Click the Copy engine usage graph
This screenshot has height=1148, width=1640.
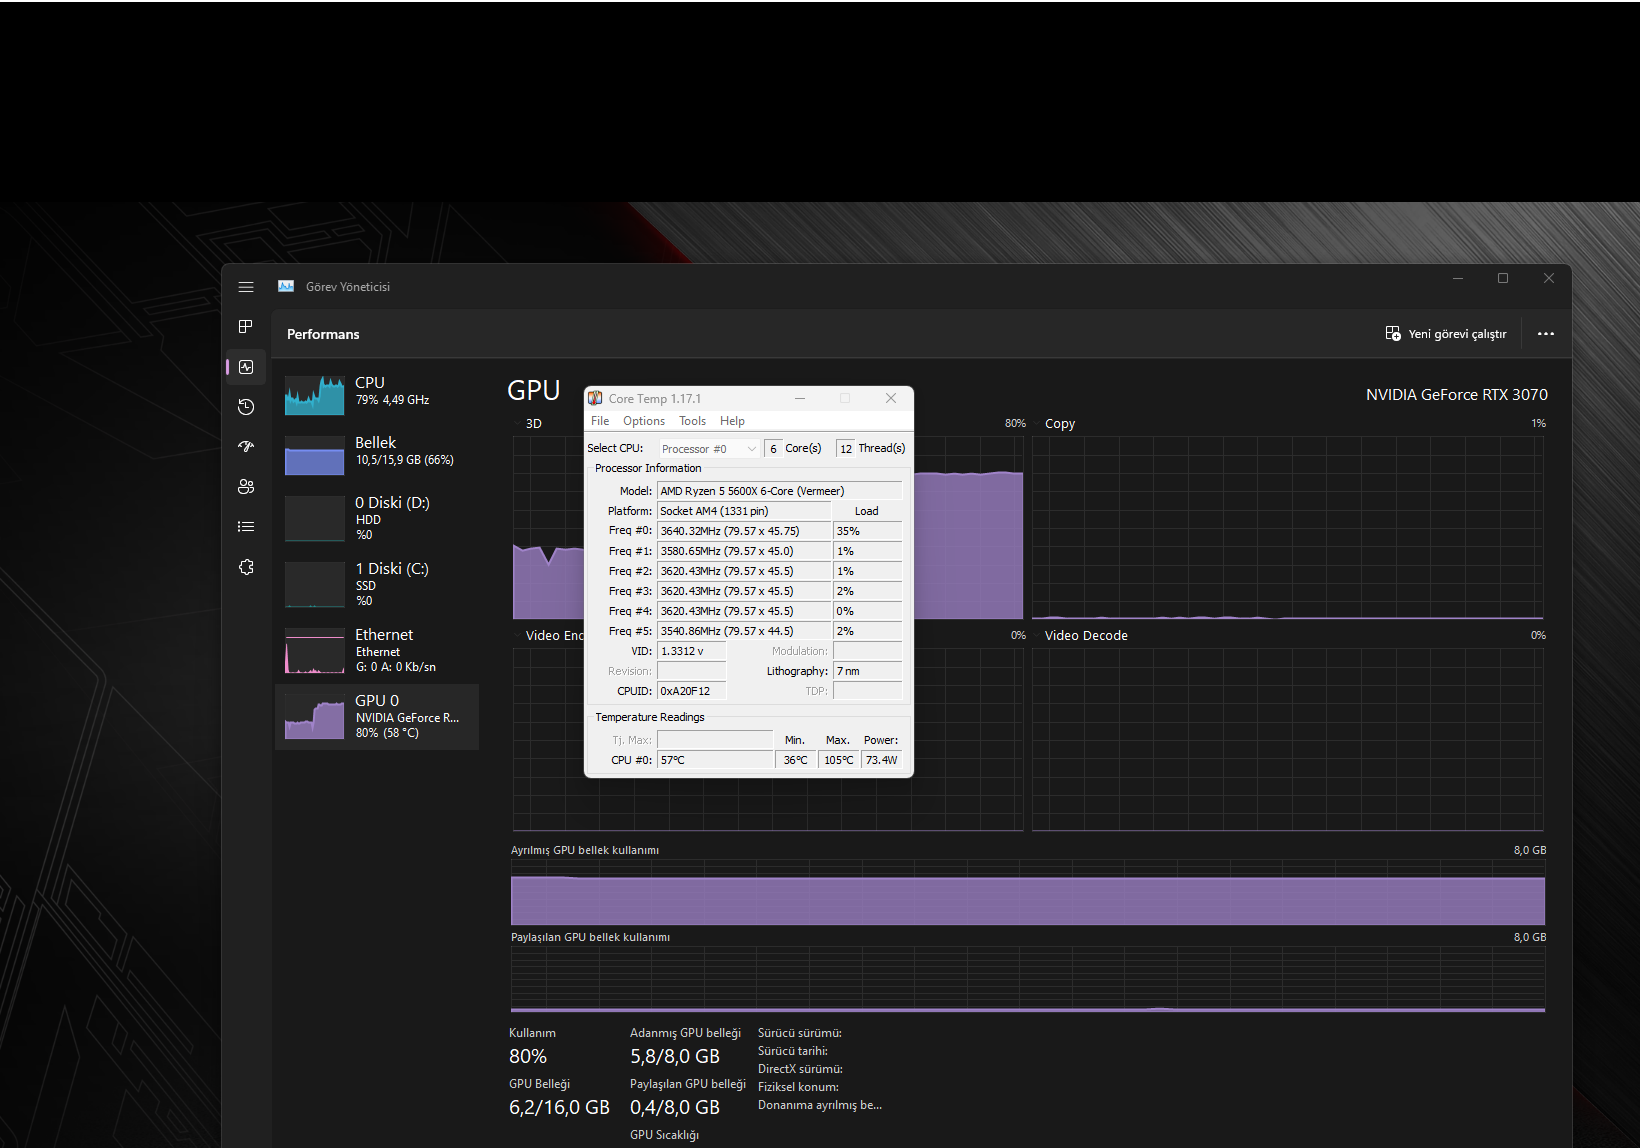pyautogui.click(x=1288, y=527)
